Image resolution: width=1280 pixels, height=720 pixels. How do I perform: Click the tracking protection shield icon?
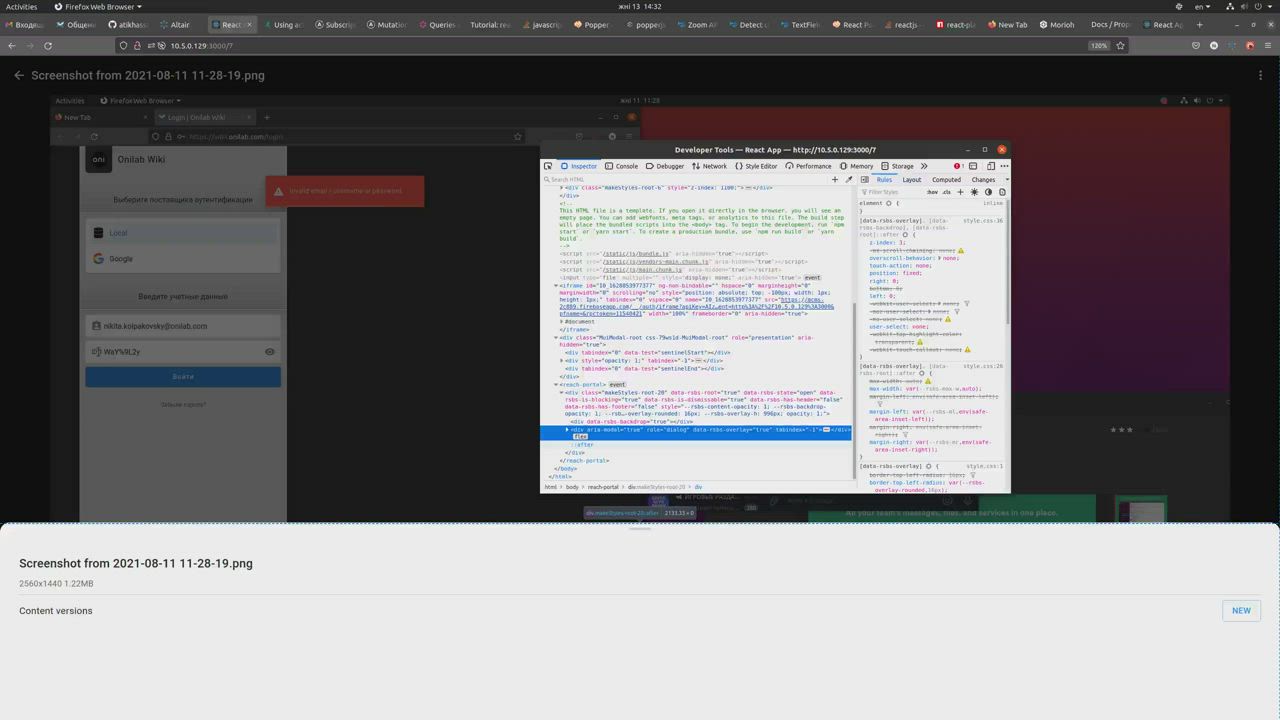[123, 45]
